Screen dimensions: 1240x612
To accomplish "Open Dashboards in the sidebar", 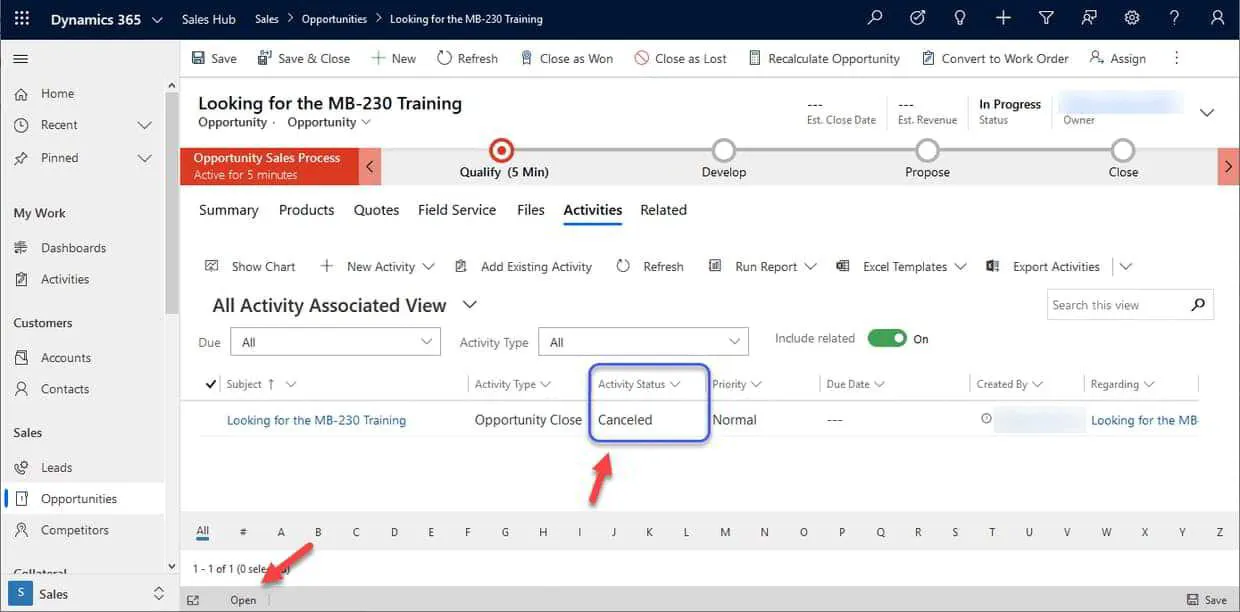I will tap(73, 248).
